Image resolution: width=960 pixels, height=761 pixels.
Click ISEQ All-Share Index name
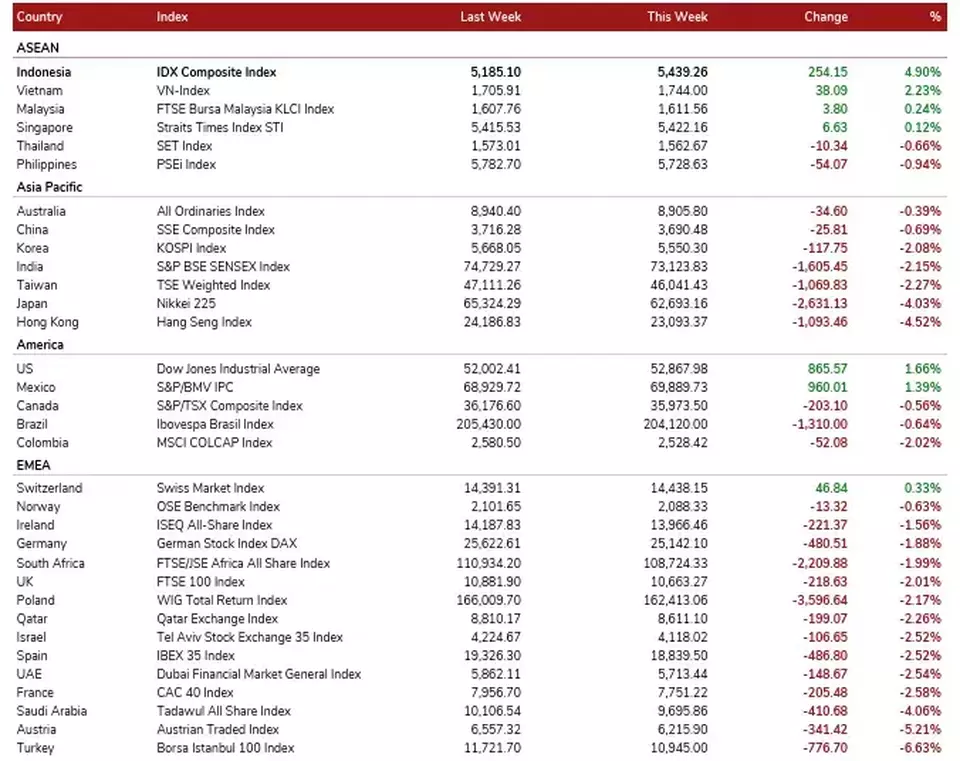(x=214, y=525)
